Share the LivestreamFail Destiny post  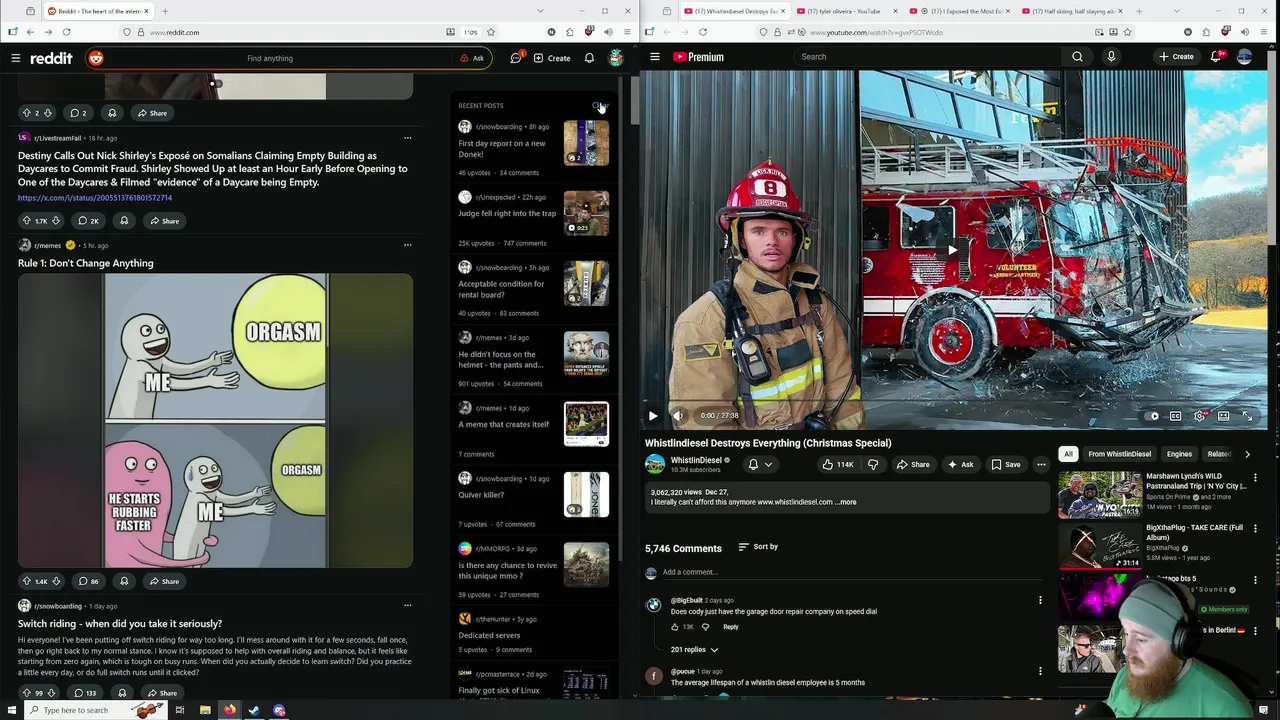point(164,221)
